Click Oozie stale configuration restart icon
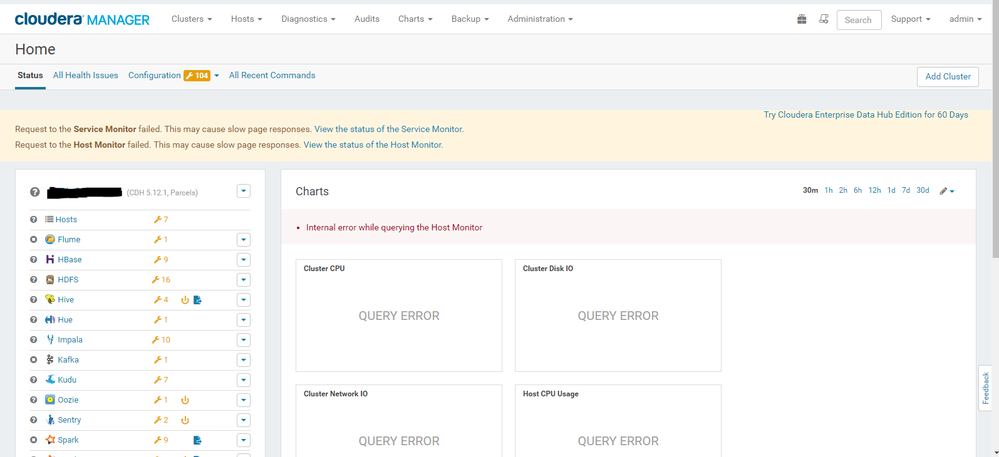The image size is (999, 457). coord(185,400)
